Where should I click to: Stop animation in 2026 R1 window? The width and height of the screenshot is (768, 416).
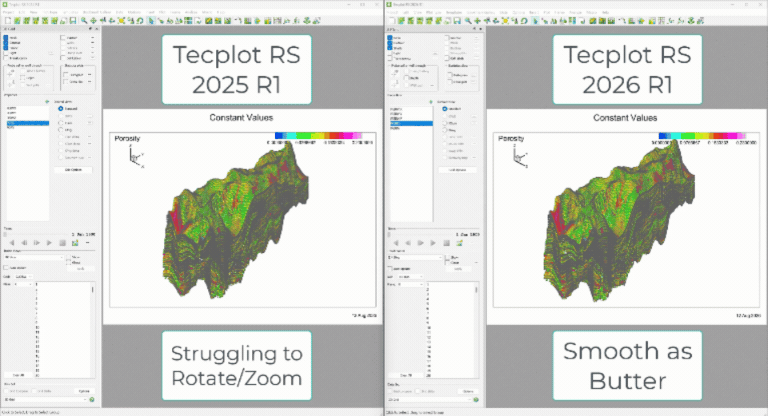(446, 243)
